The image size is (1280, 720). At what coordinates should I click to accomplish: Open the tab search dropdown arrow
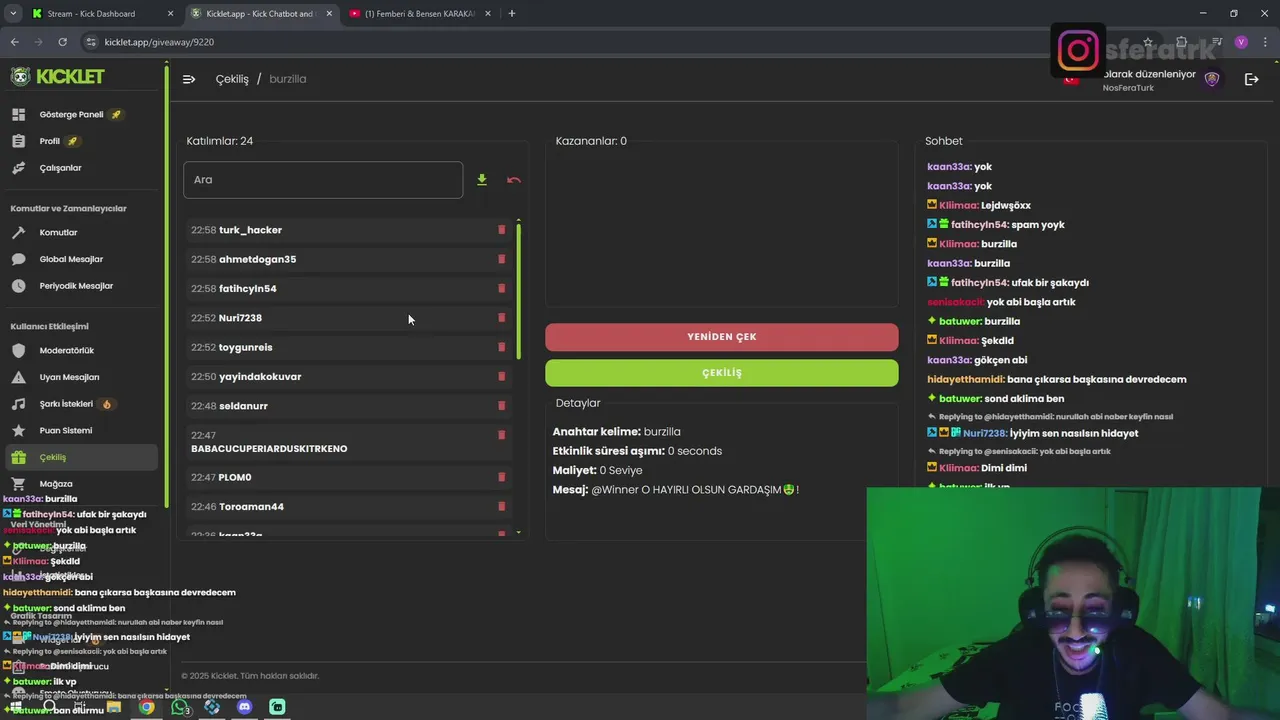13,14
